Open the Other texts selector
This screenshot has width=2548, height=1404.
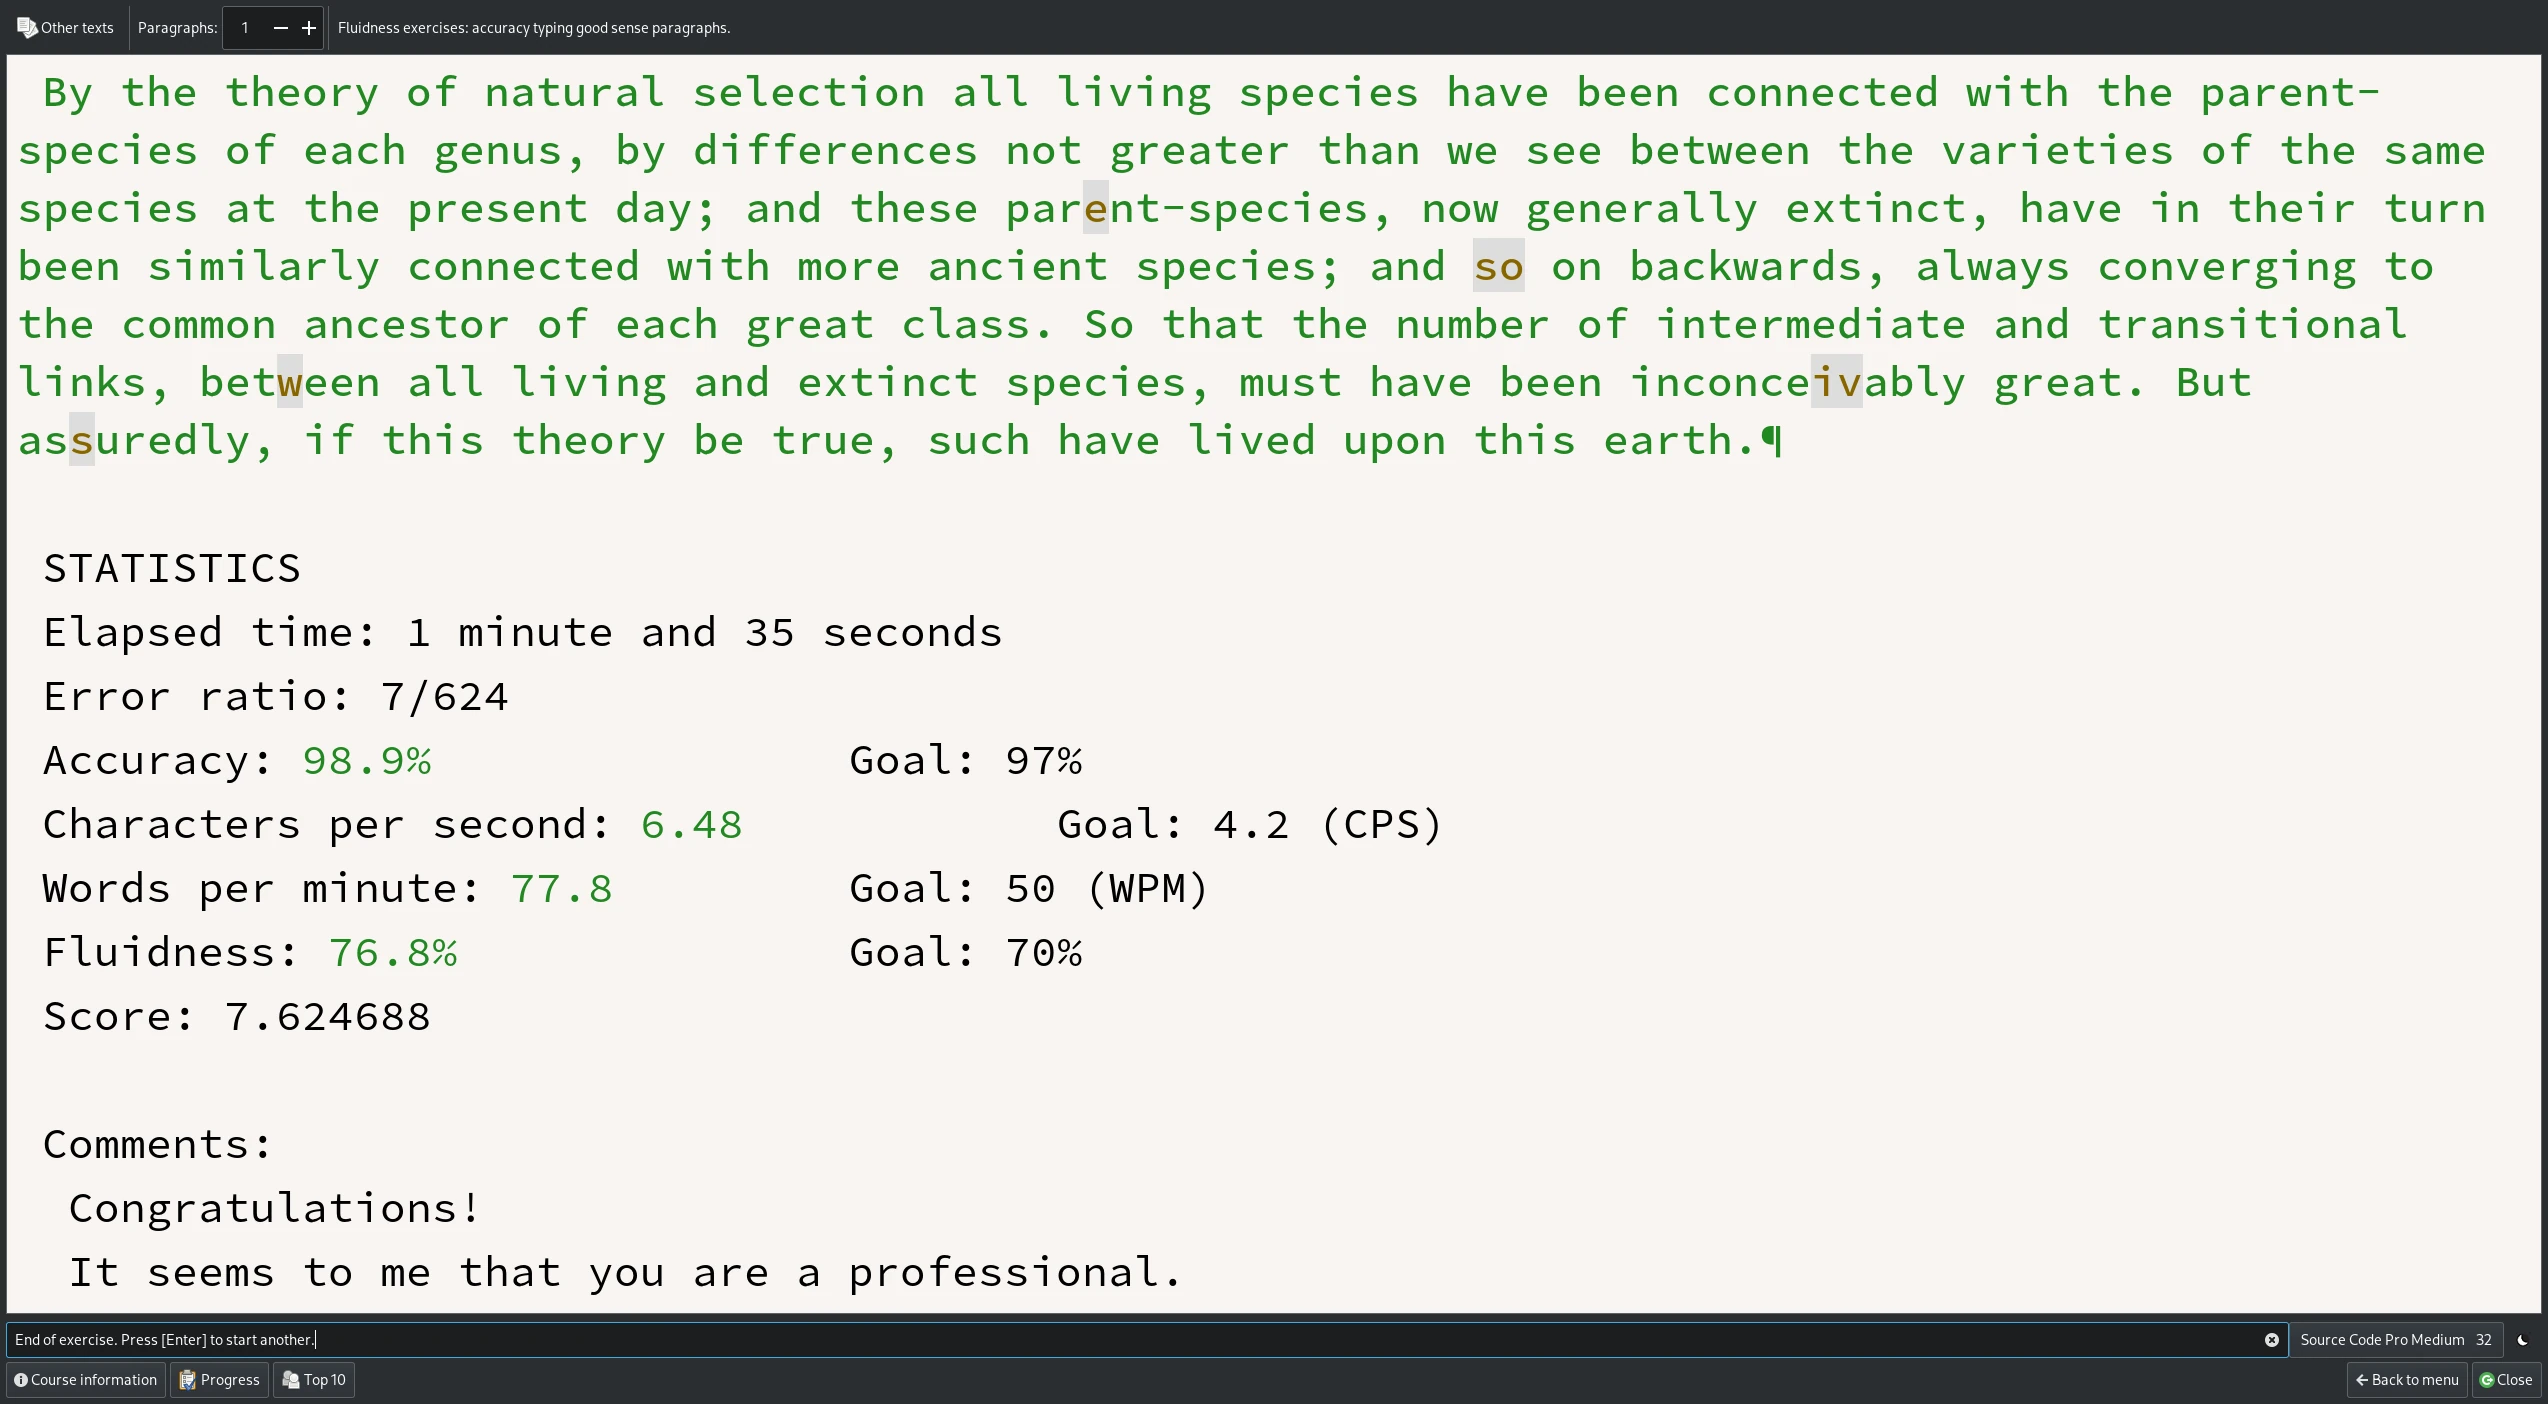66,28
